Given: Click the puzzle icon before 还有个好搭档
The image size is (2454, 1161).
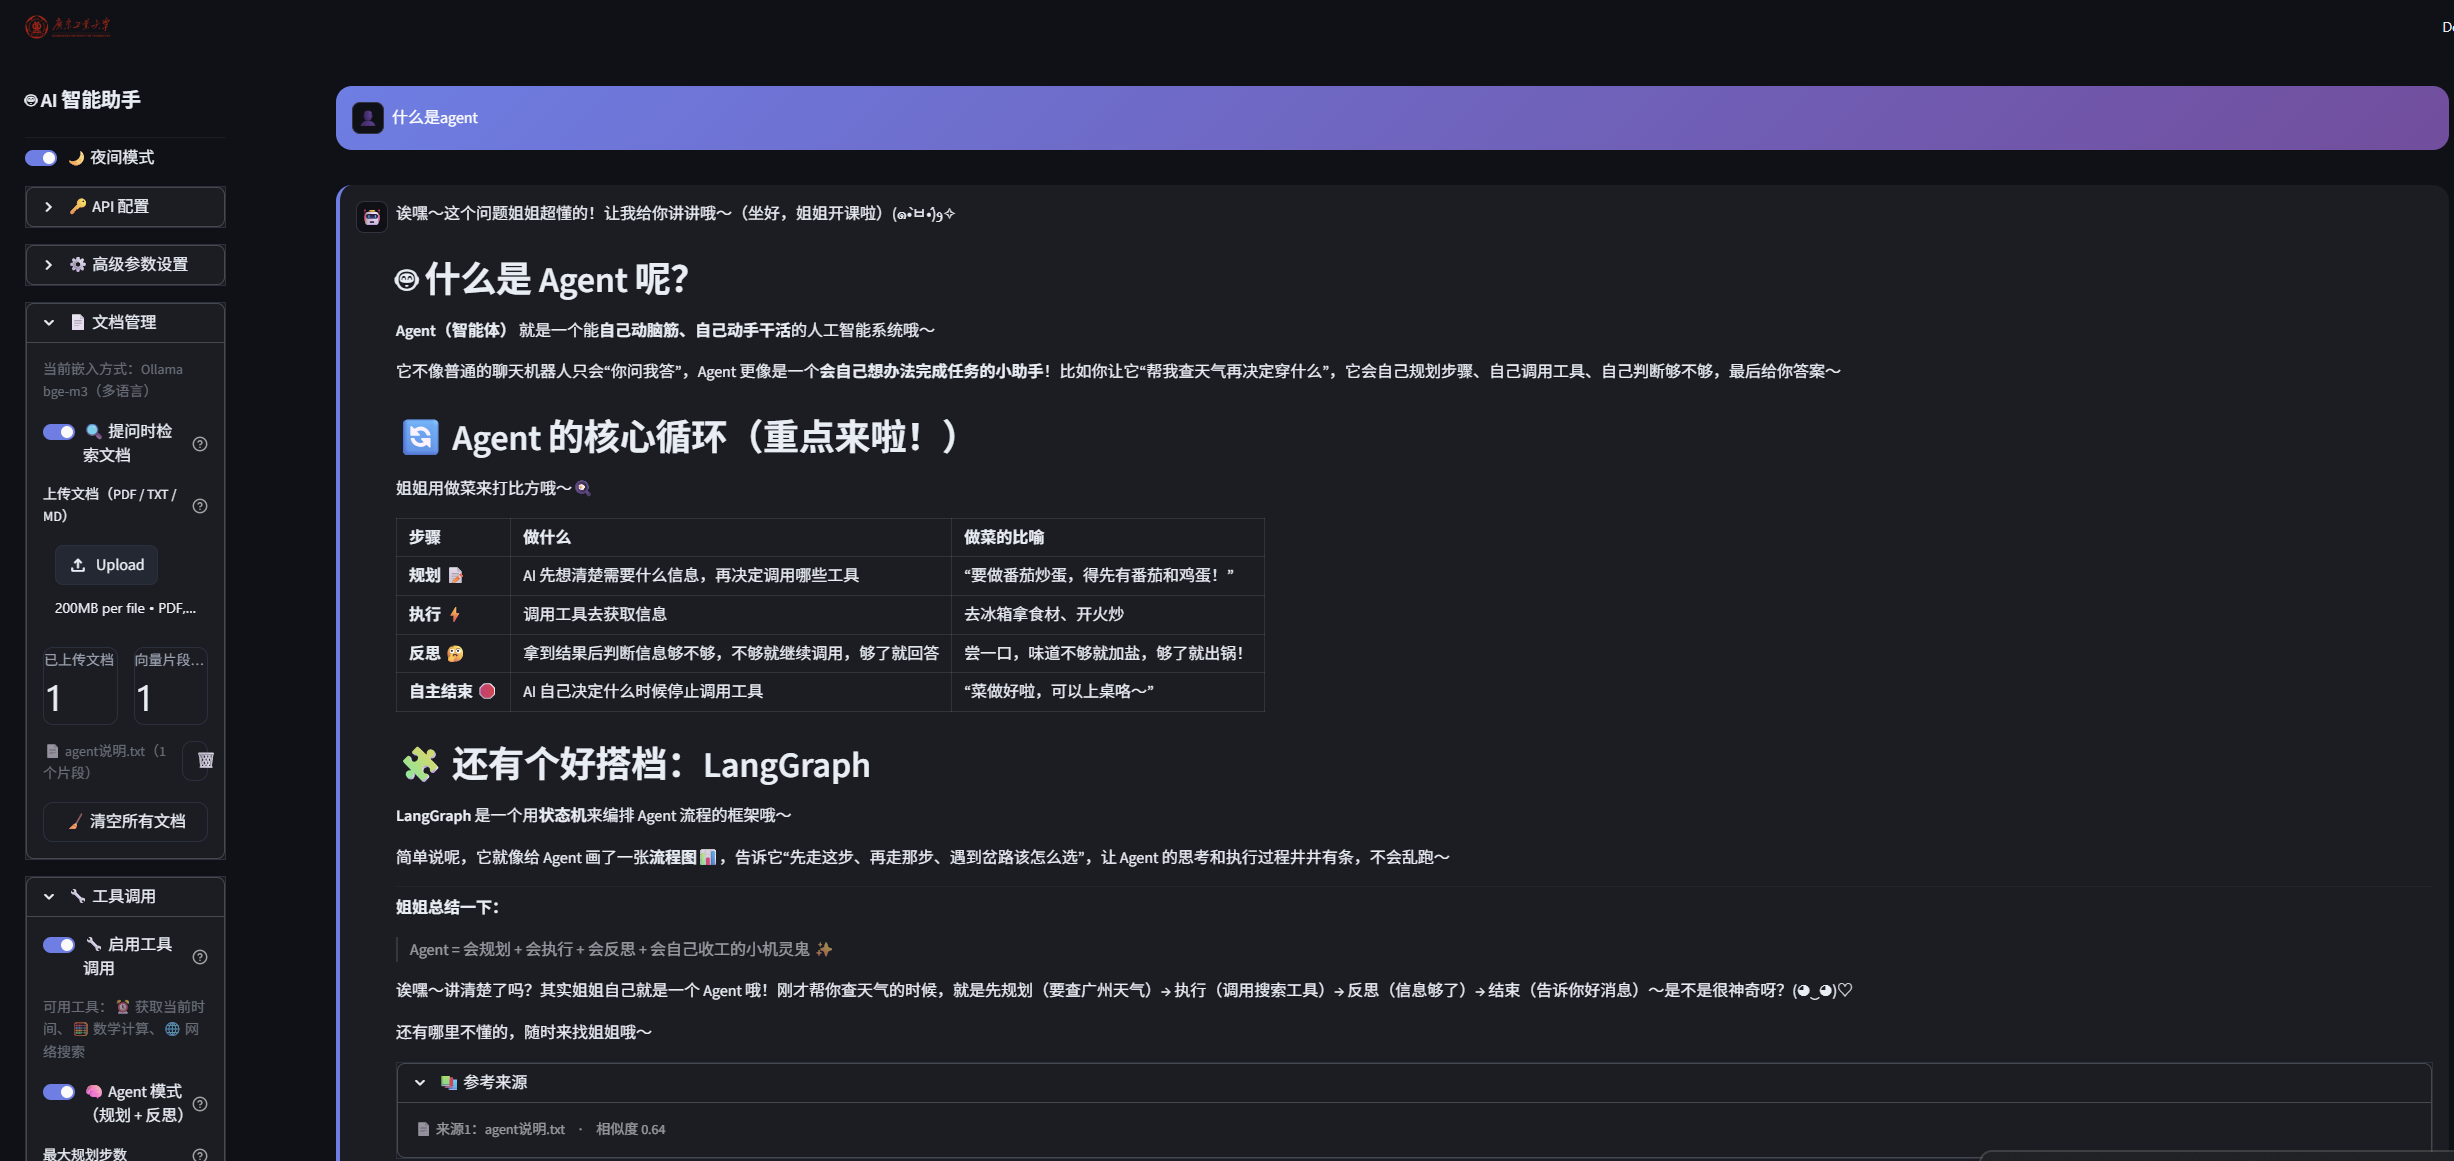Looking at the screenshot, I should (x=420, y=764).
